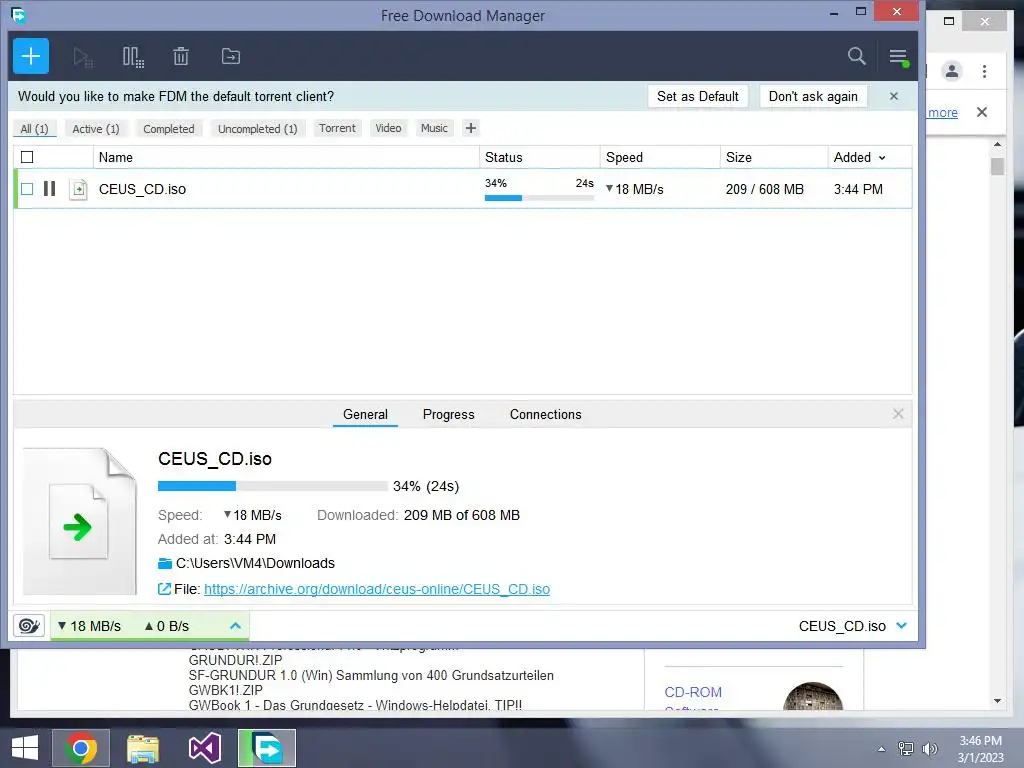Viewport: 1024px width, 768px height.
Task: Click the 34% progress bar in Status column
Action: [x=539, y=198]
